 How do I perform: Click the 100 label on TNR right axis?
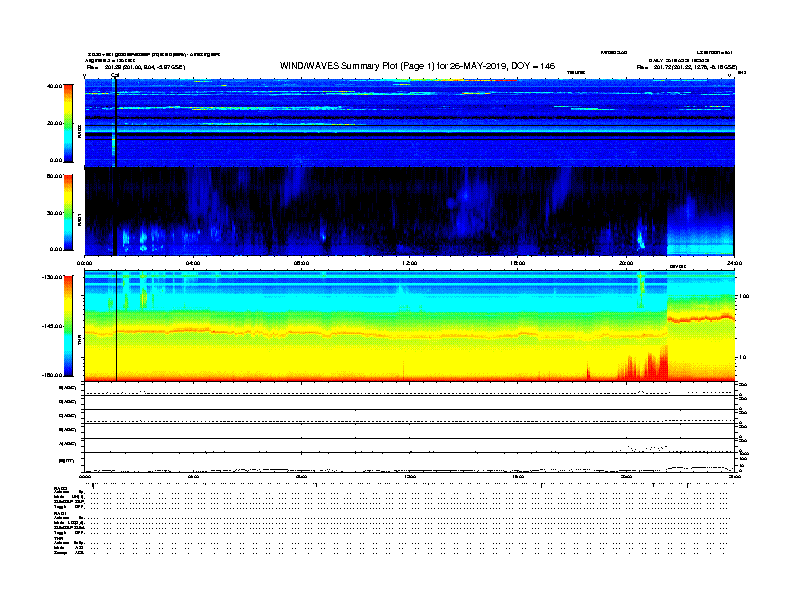pos(744,296)
